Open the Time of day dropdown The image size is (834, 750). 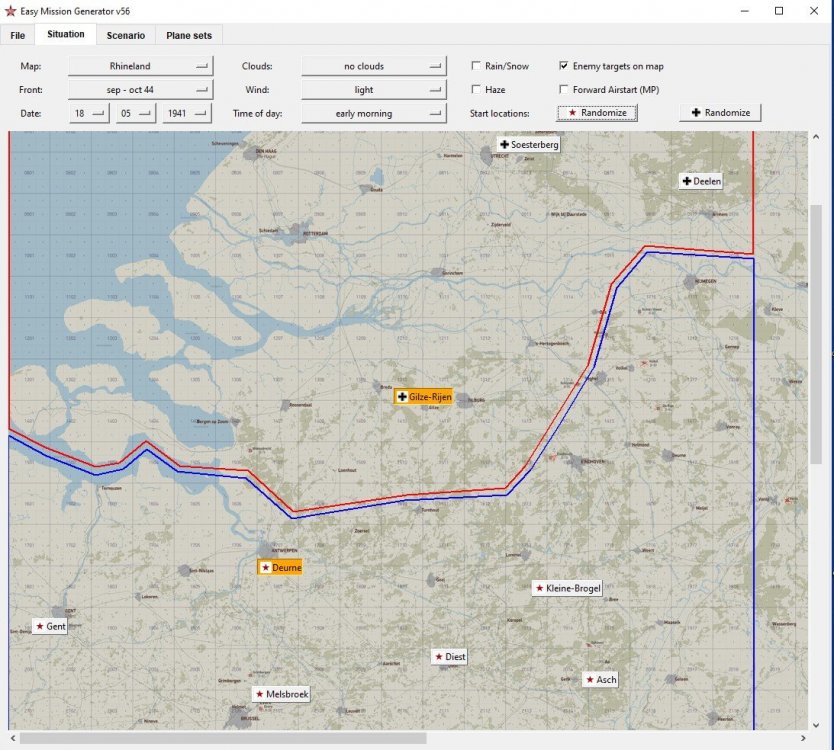(x=374, y=113)
